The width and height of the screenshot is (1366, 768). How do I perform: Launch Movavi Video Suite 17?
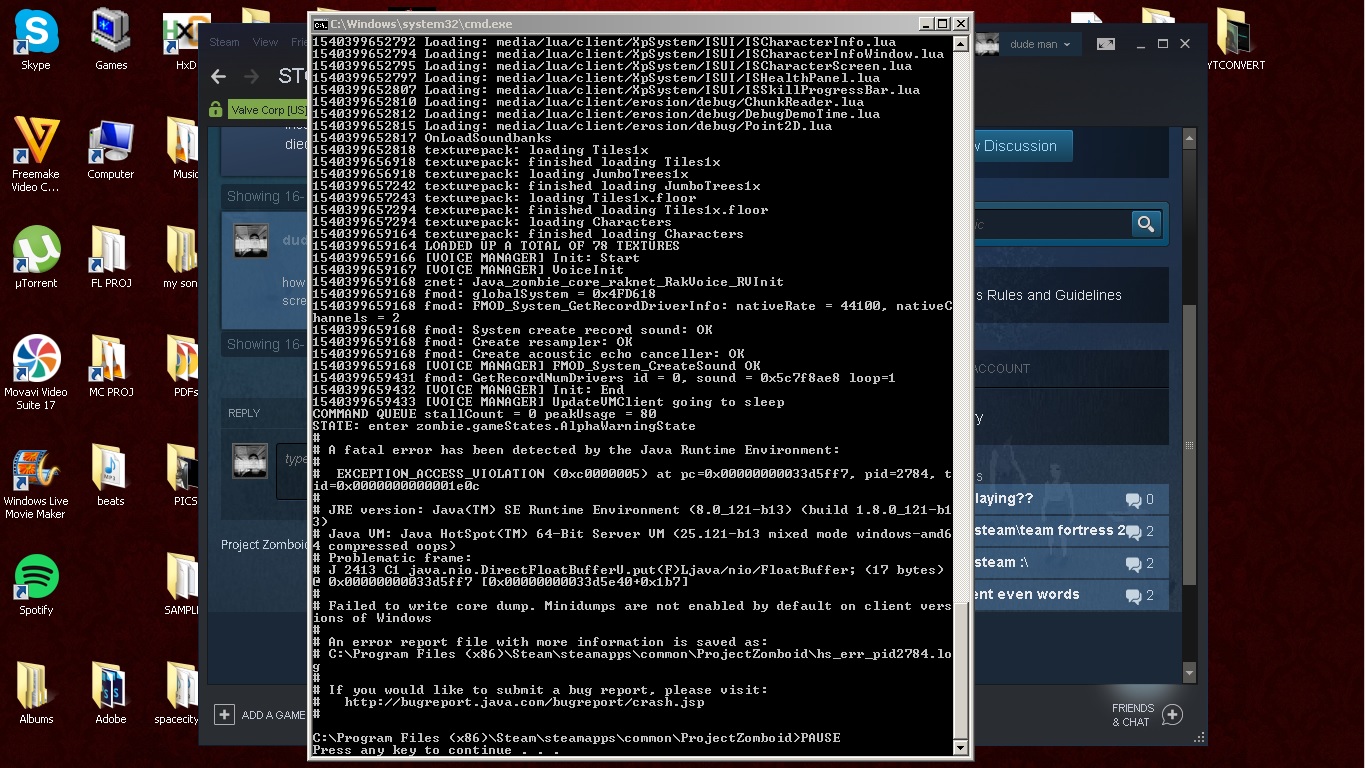pos(36,372)
